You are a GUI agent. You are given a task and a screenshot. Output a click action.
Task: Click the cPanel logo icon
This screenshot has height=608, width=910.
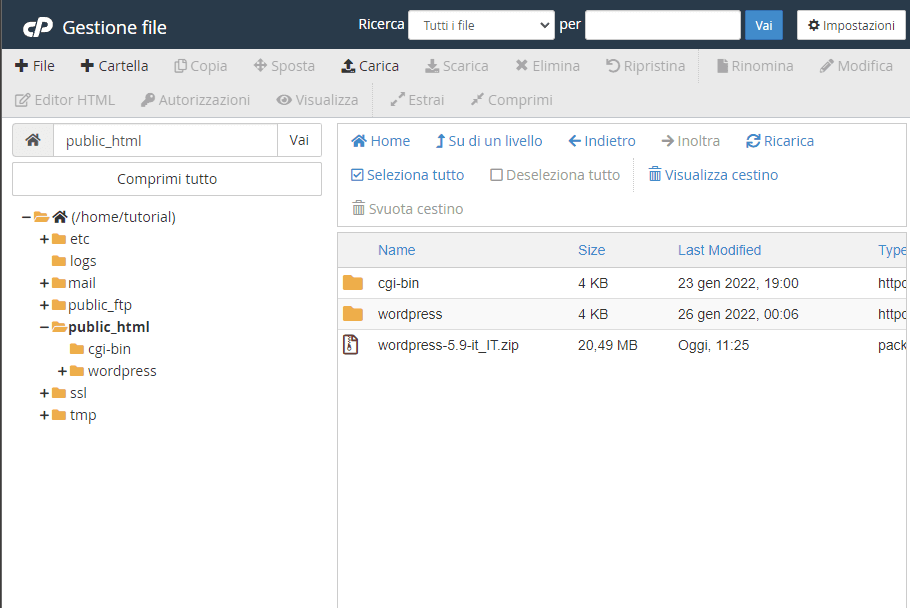click(x=38, y=27)
